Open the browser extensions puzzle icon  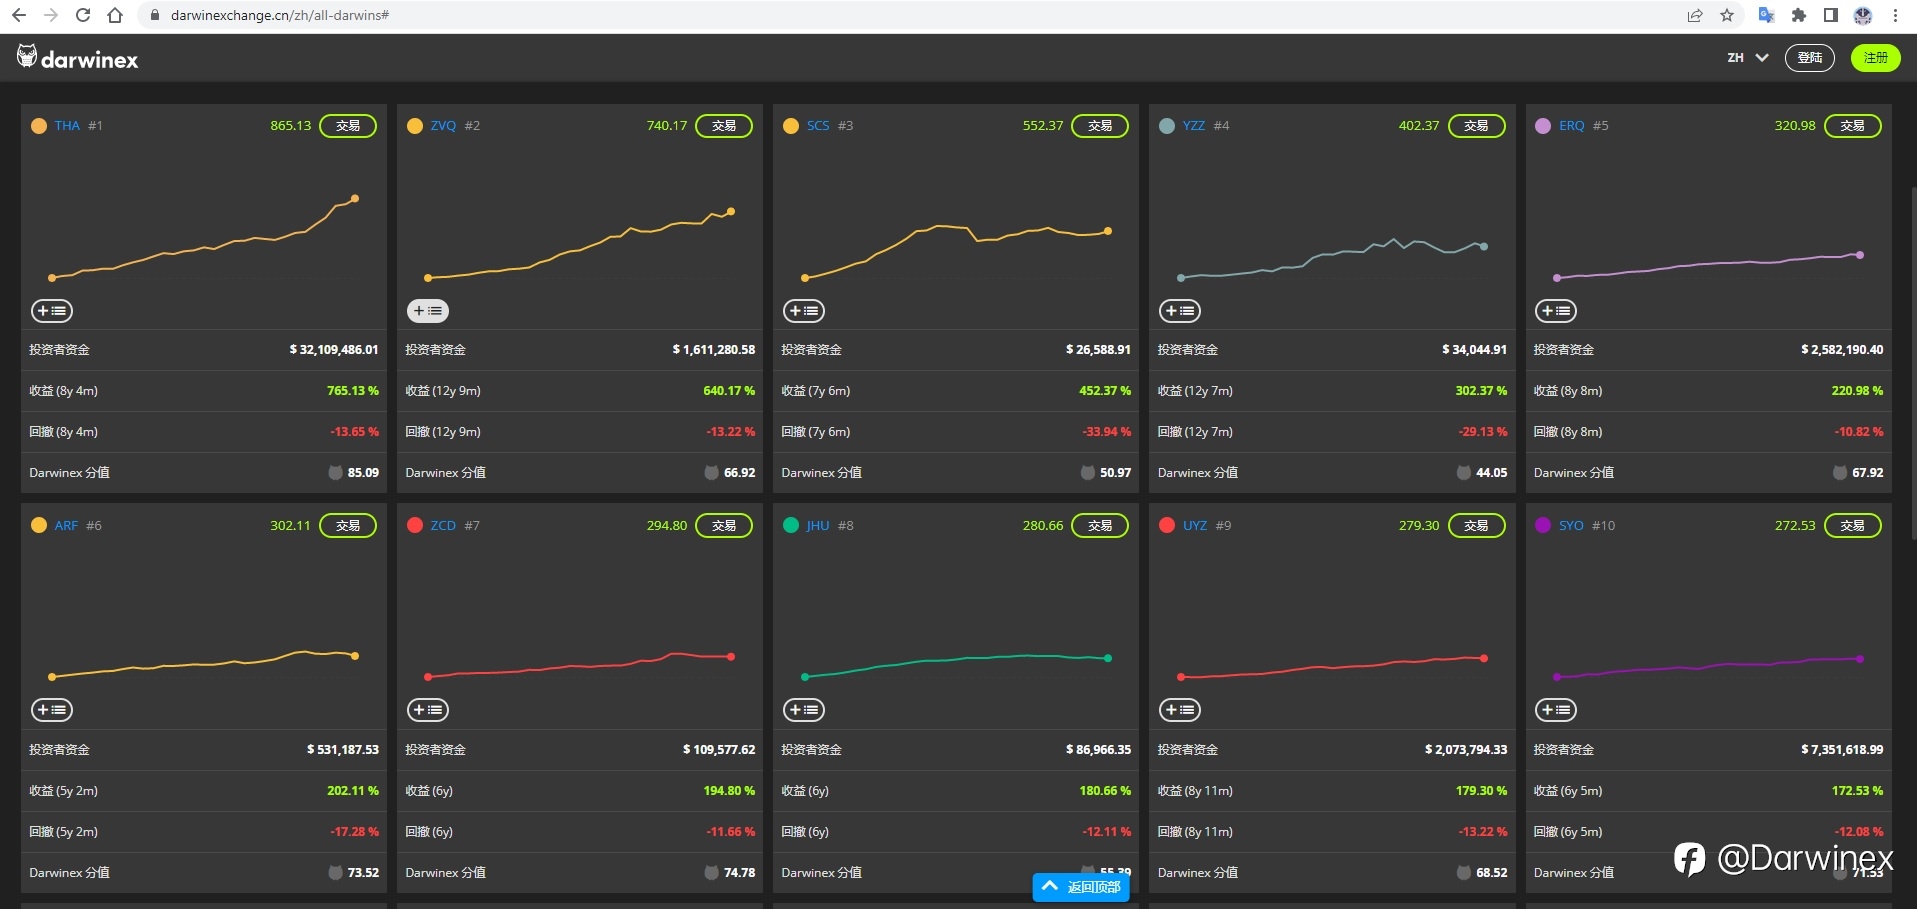pyautogui.click(x=1798, y=15)
